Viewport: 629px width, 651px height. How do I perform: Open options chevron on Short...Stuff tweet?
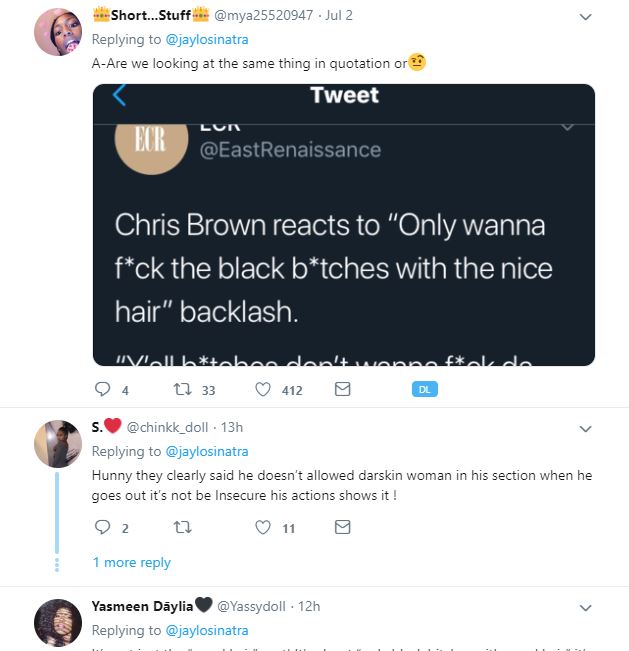point(585,17)
